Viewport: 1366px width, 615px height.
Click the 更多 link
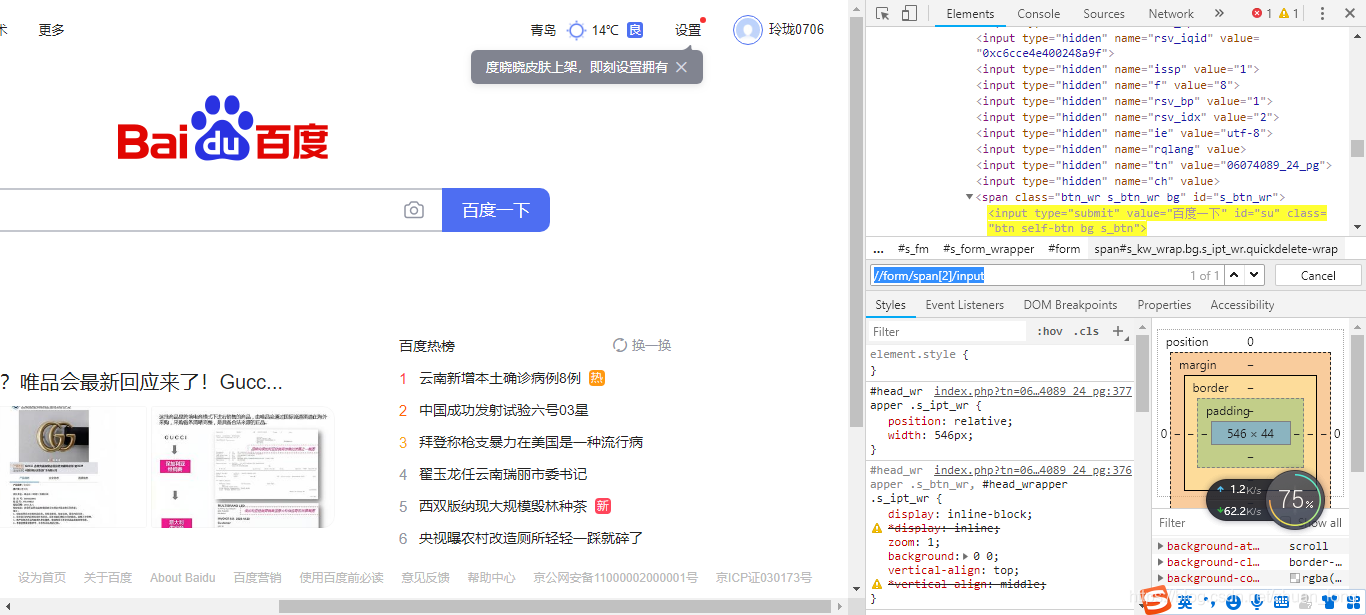pyautogui.click(x=52, y=30)
